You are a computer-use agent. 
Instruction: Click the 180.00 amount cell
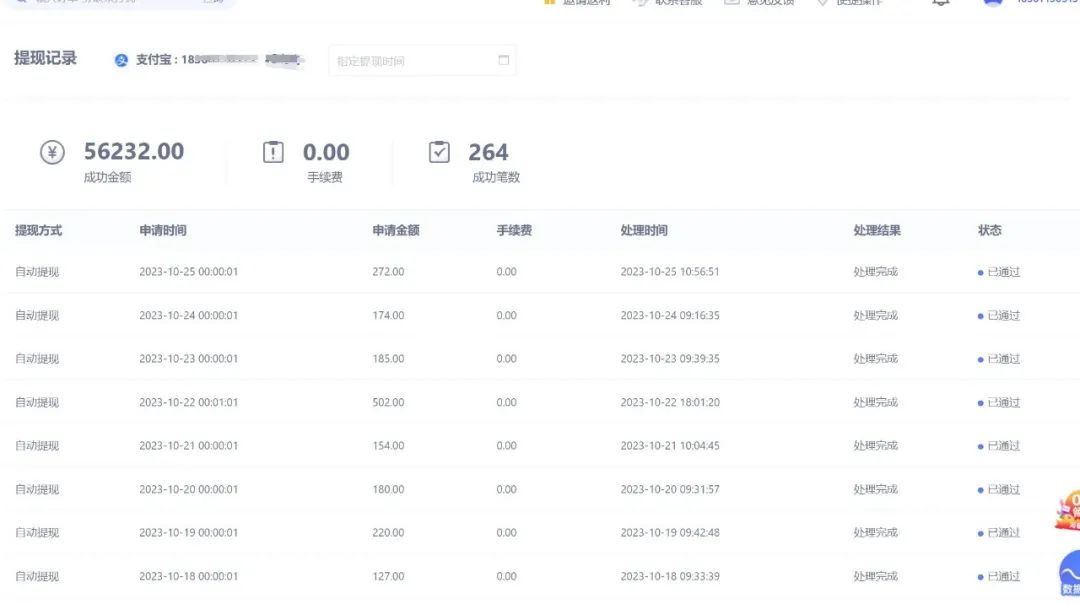(388, 490)
